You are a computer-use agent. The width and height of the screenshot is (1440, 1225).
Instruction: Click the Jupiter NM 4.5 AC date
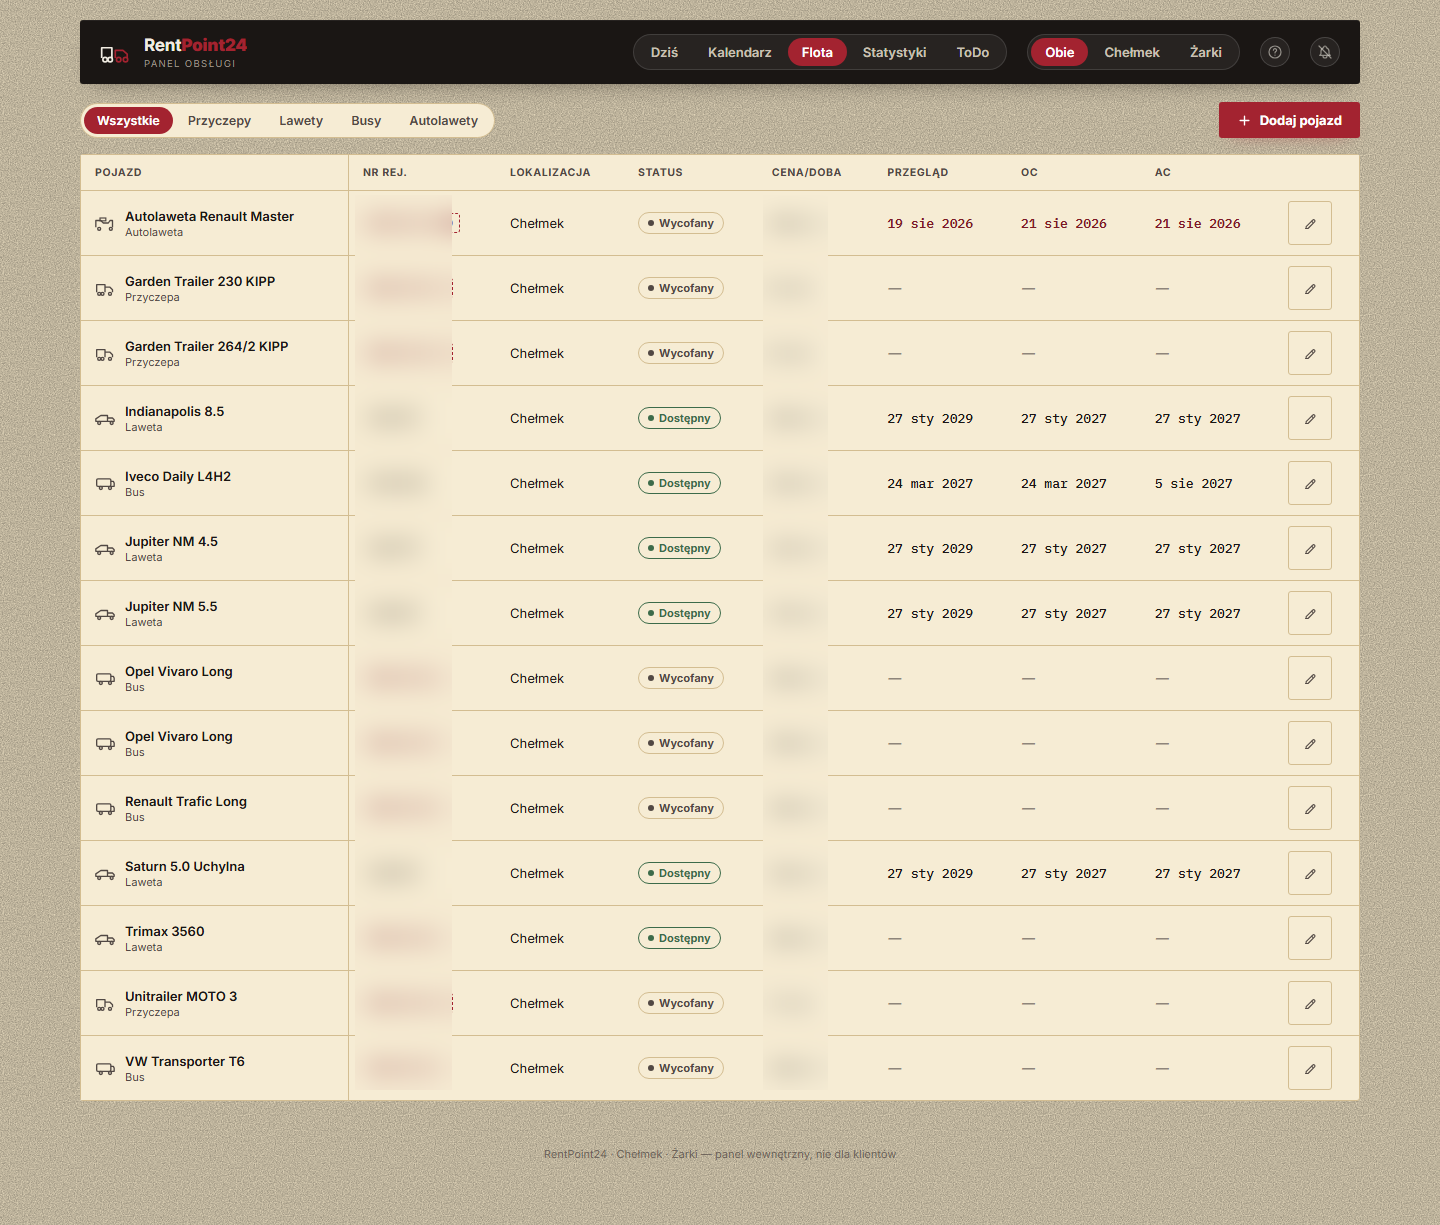pos(1198,548)
